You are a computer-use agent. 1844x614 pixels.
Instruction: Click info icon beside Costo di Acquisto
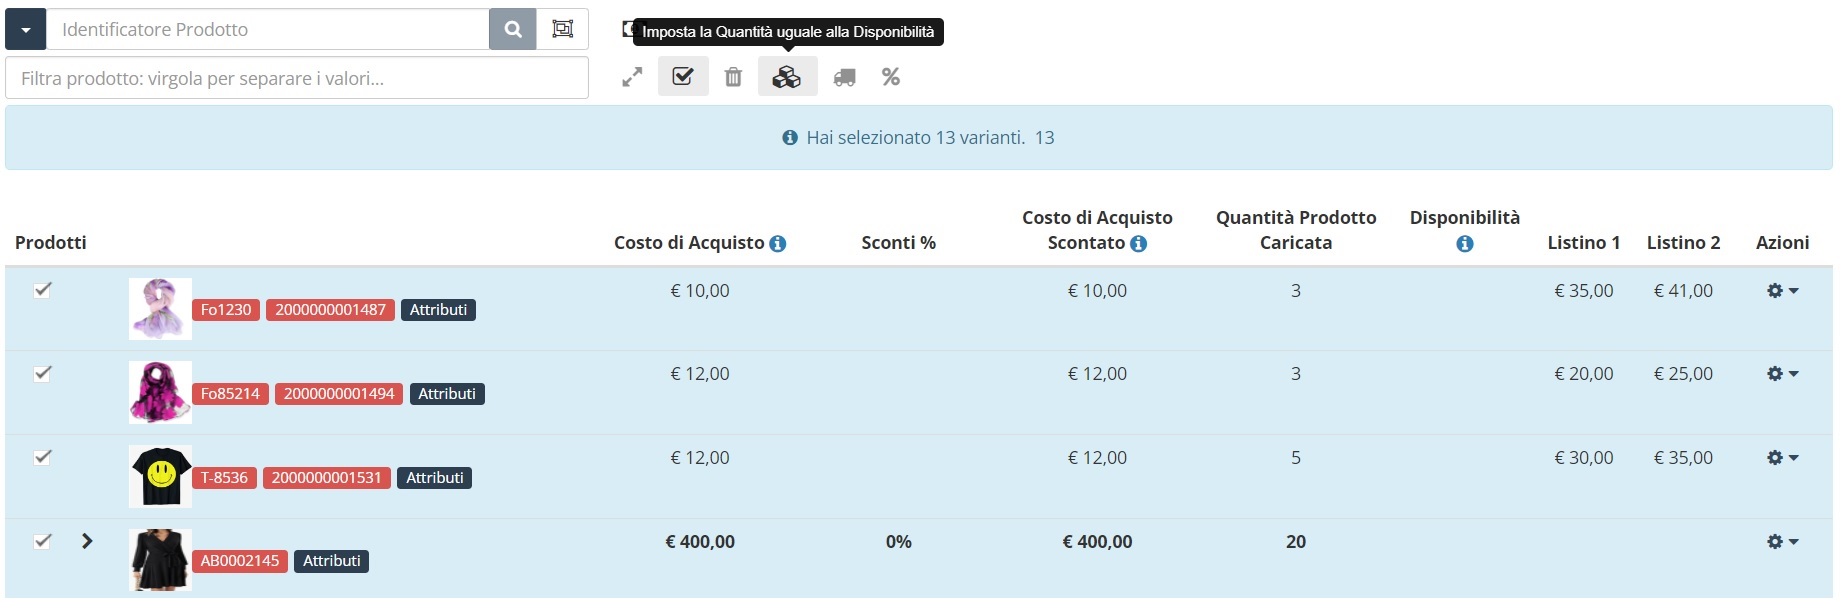coord(778,243)
